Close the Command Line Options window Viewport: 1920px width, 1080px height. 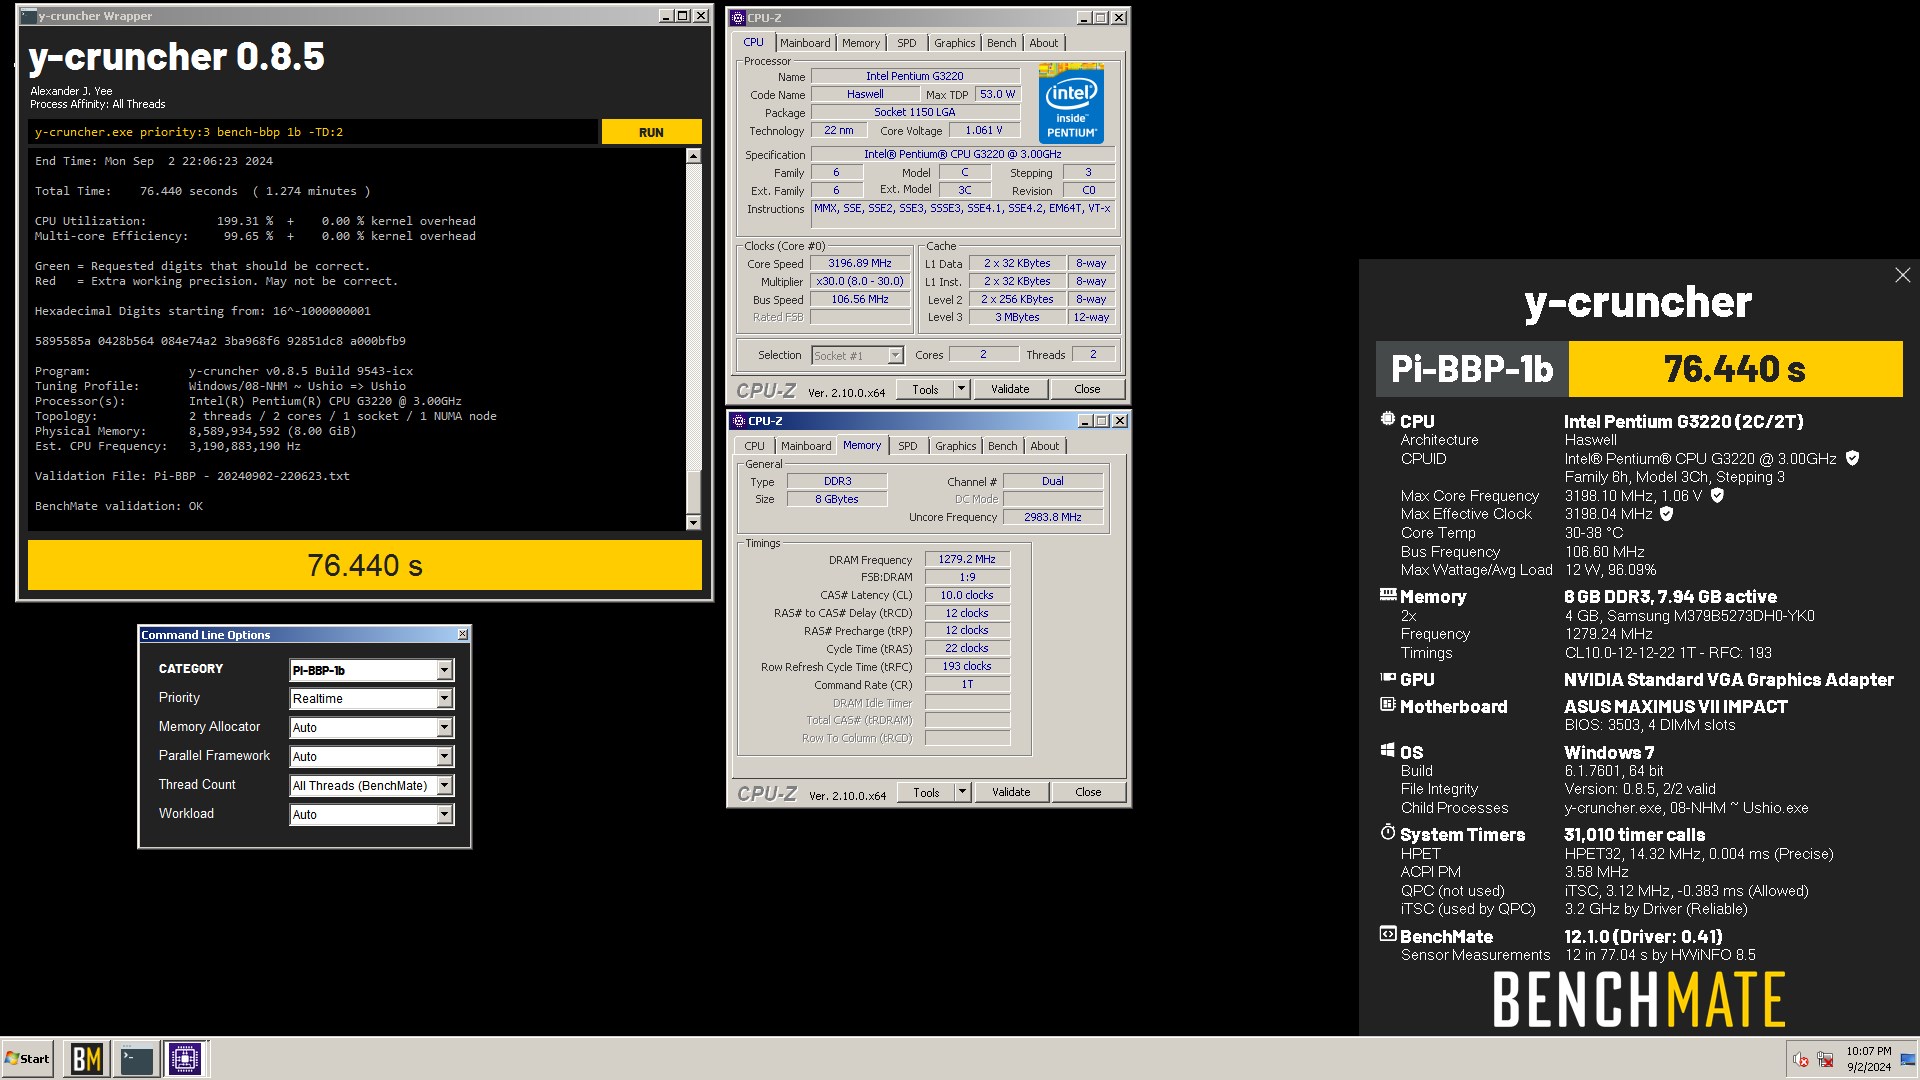462,635
